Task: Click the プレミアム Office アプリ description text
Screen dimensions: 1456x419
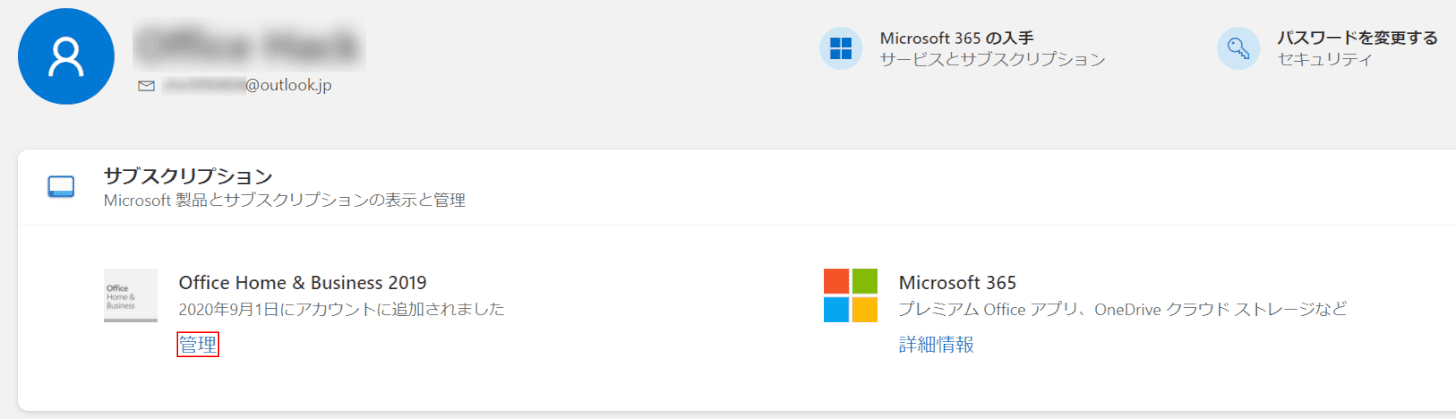Action: [1122, 309]
